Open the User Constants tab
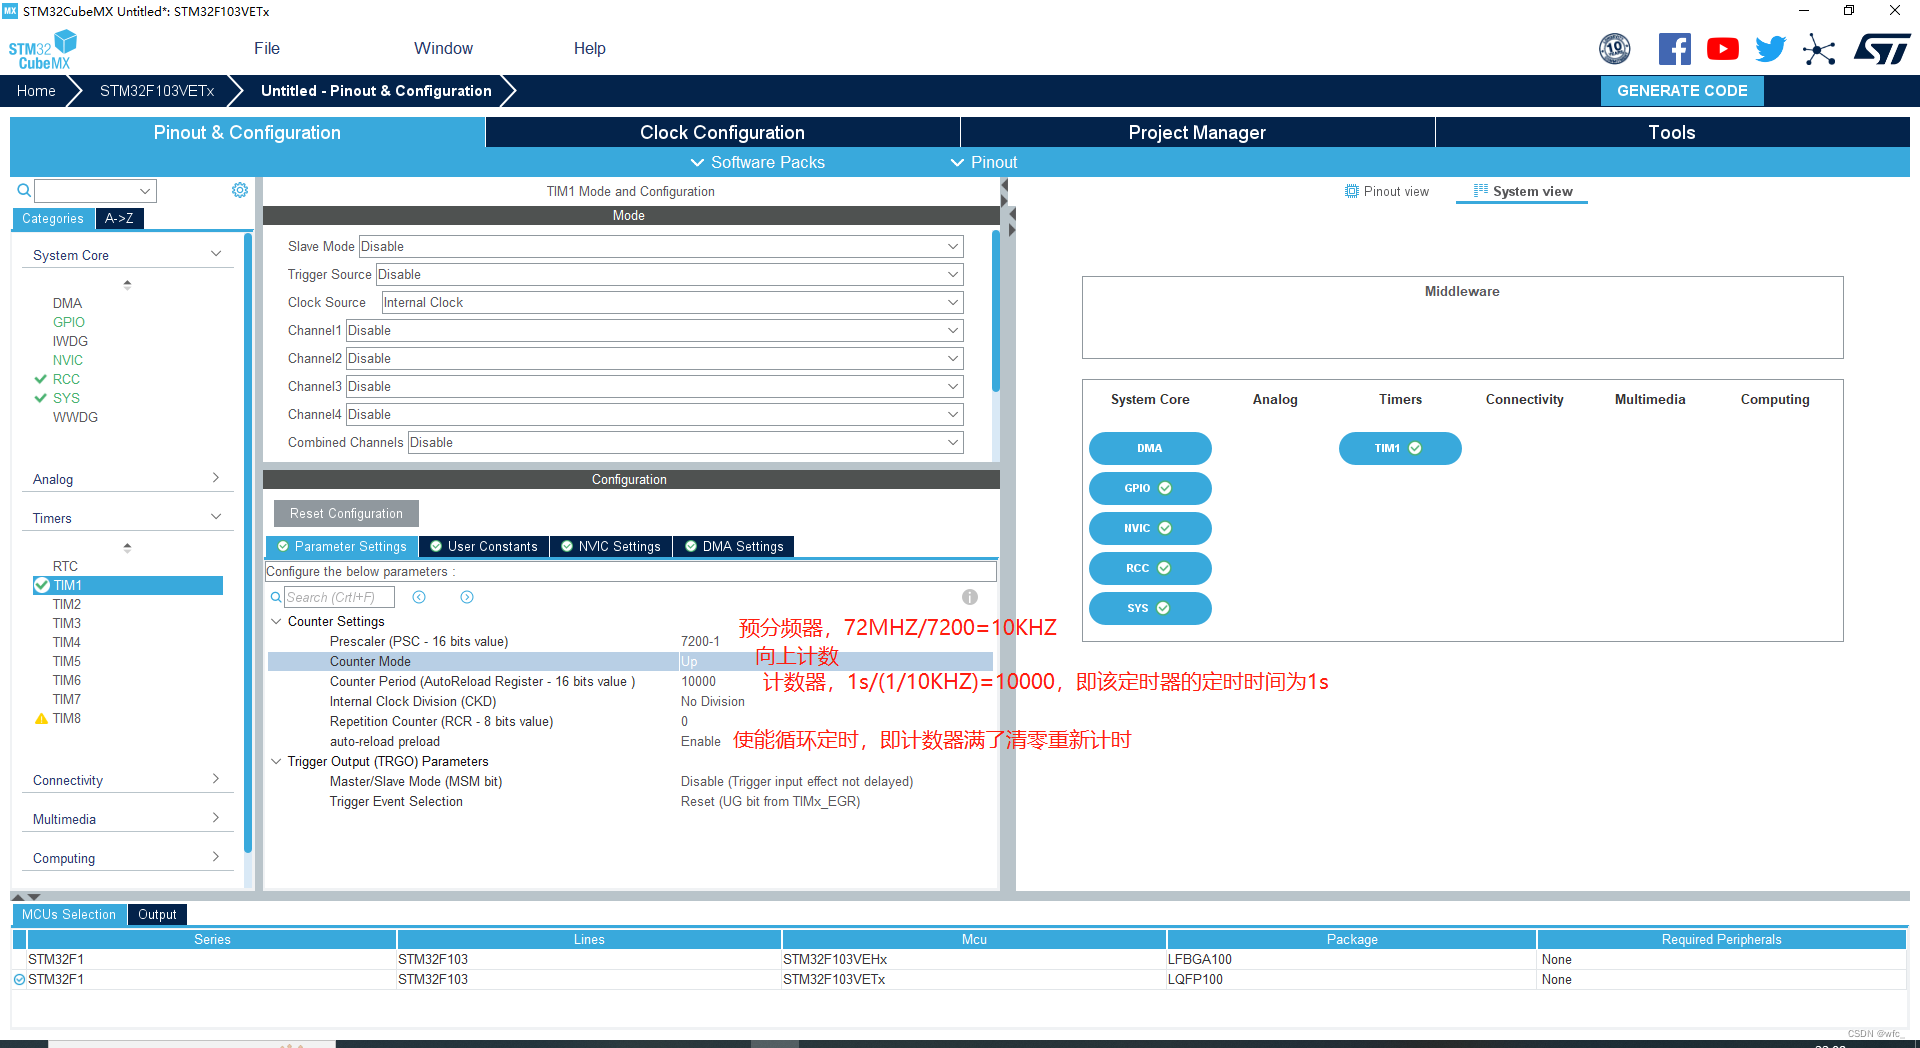This screenshot has height=1048, width=1920. 484,546
